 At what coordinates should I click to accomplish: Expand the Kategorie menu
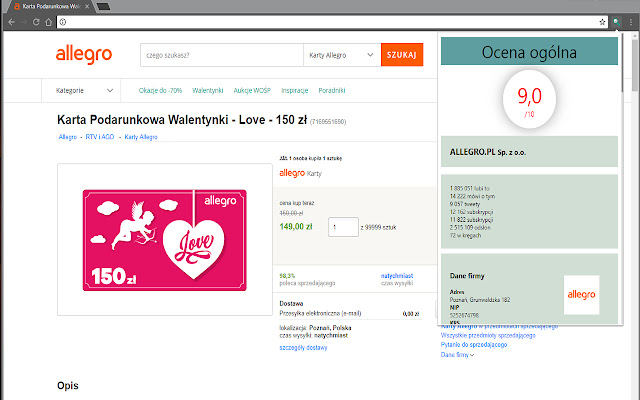pos(84,91)
